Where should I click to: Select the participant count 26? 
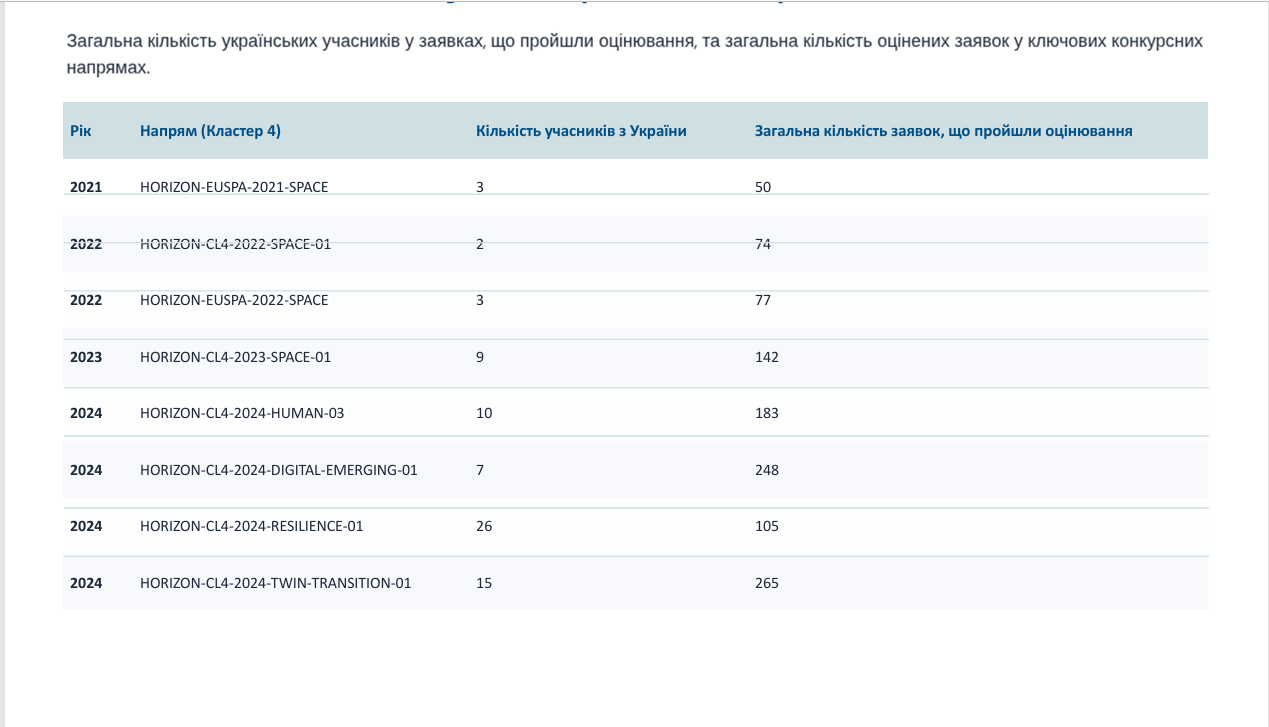pos(484,526)
